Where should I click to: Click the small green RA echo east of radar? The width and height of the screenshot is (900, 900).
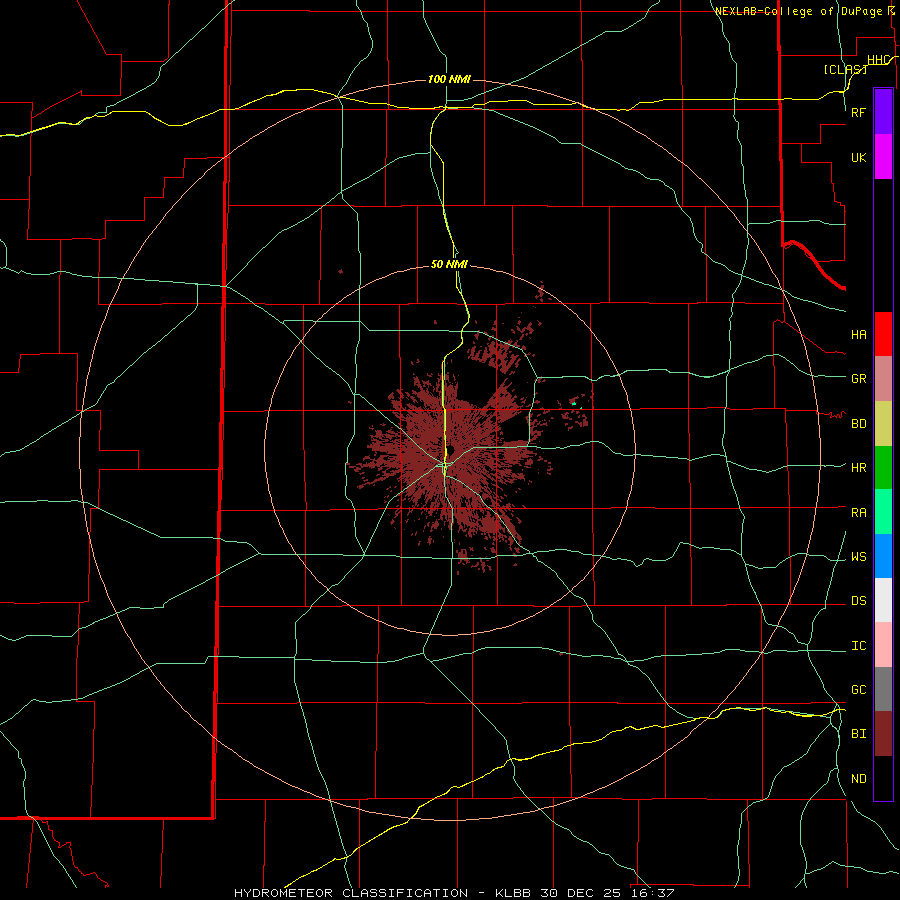click(574, 404)
